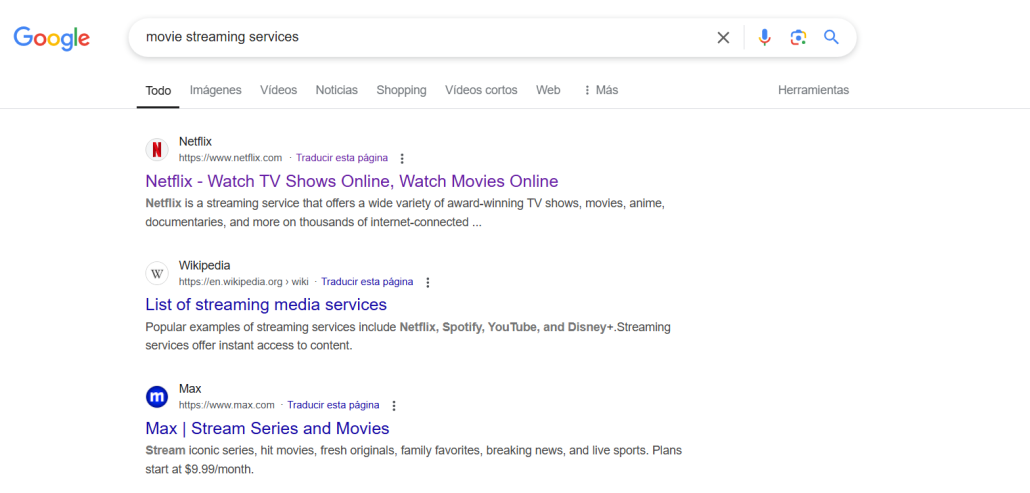Screen dimensions: 1030x493
Task: Click the https://www.netflix.com URL text
Action: pyautogui.click(x=231, y=158)
